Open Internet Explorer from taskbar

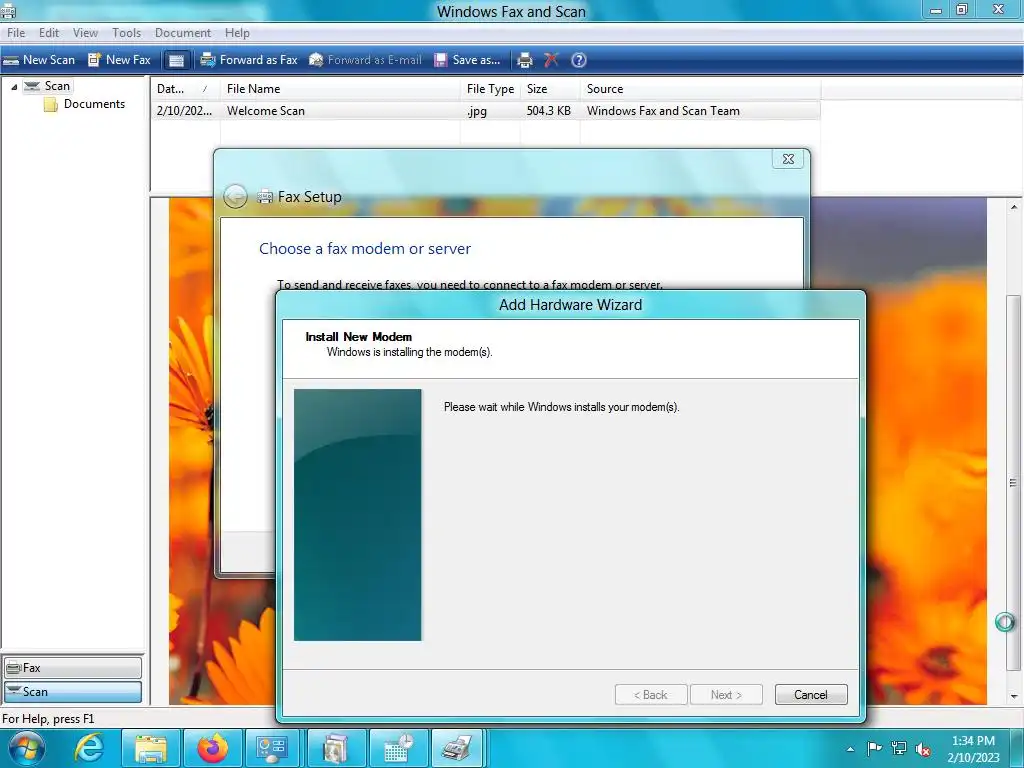[89, 748]
